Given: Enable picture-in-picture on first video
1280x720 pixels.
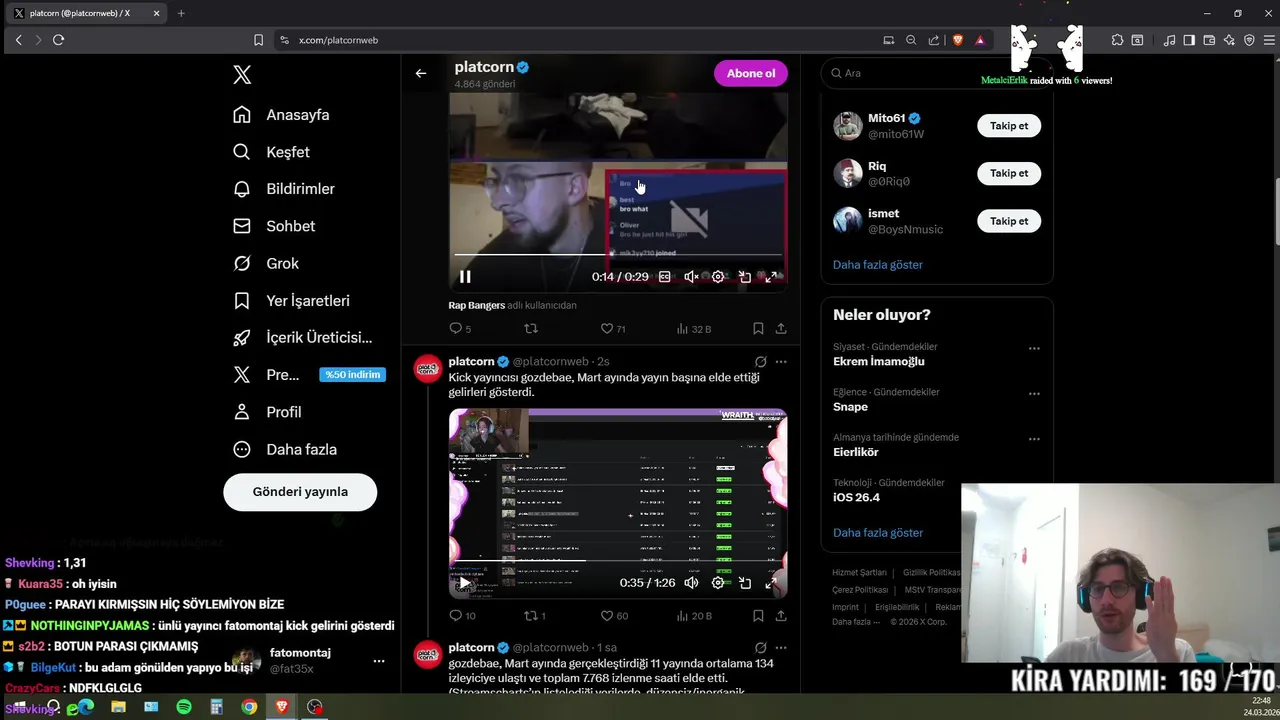Looking at the screenshot, I should tap(745, 277).
